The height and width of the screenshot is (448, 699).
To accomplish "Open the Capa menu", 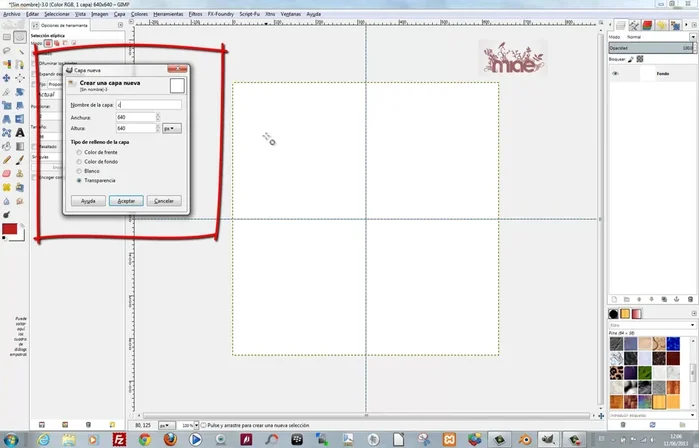I will [x=119, y=15].
